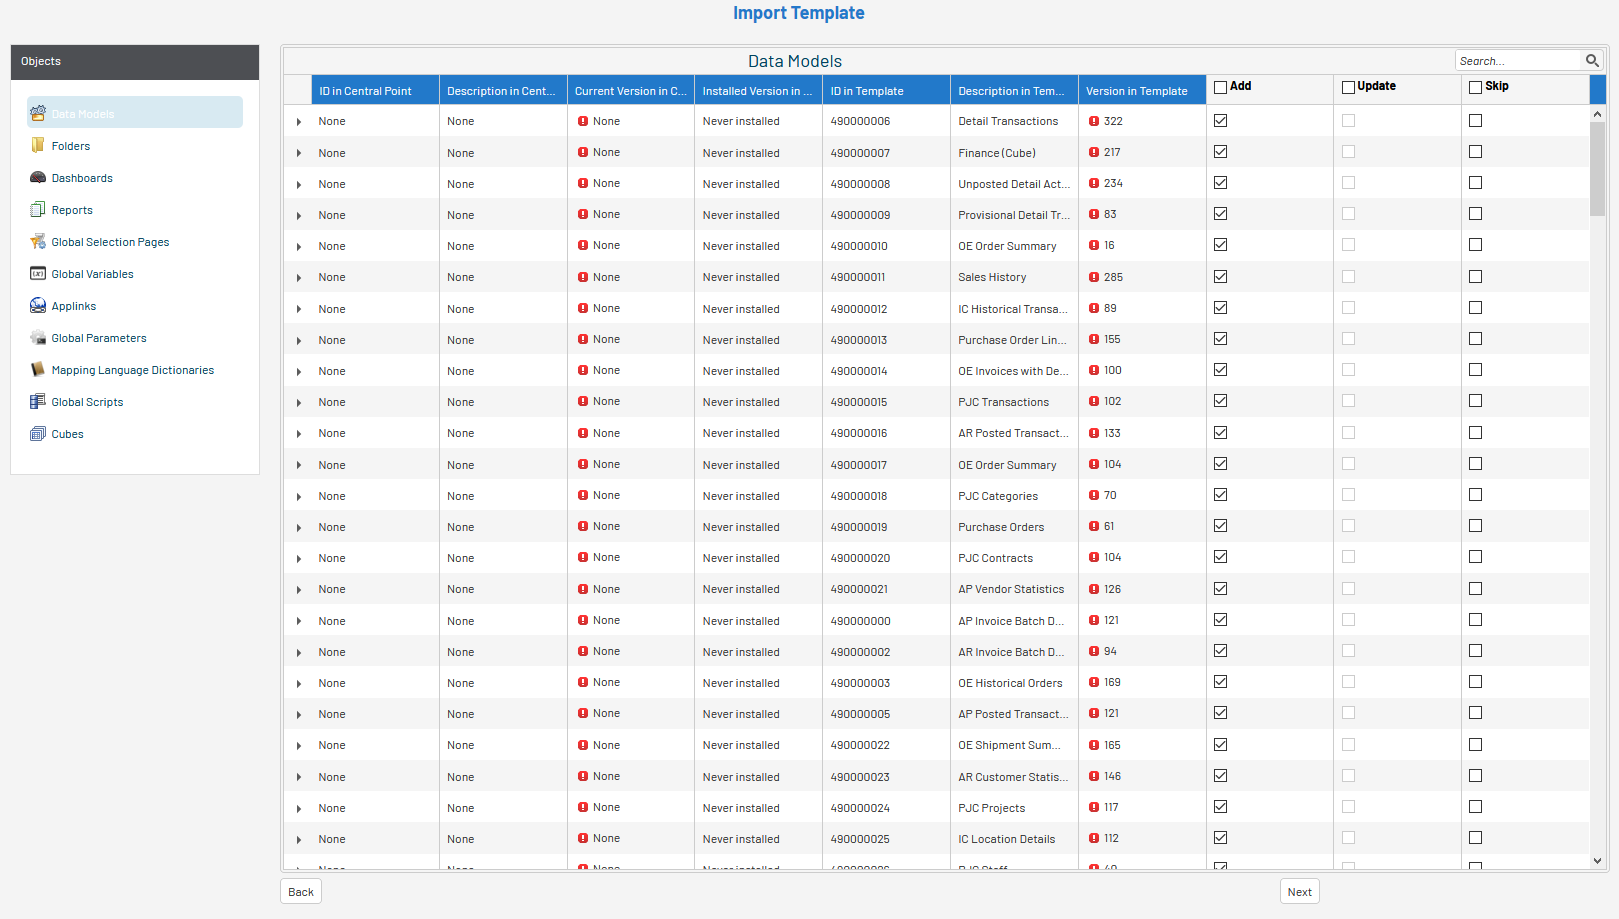Expand the 490000006 Detail Transactions row
This screenshot has width=1619, height=919.
299,122
